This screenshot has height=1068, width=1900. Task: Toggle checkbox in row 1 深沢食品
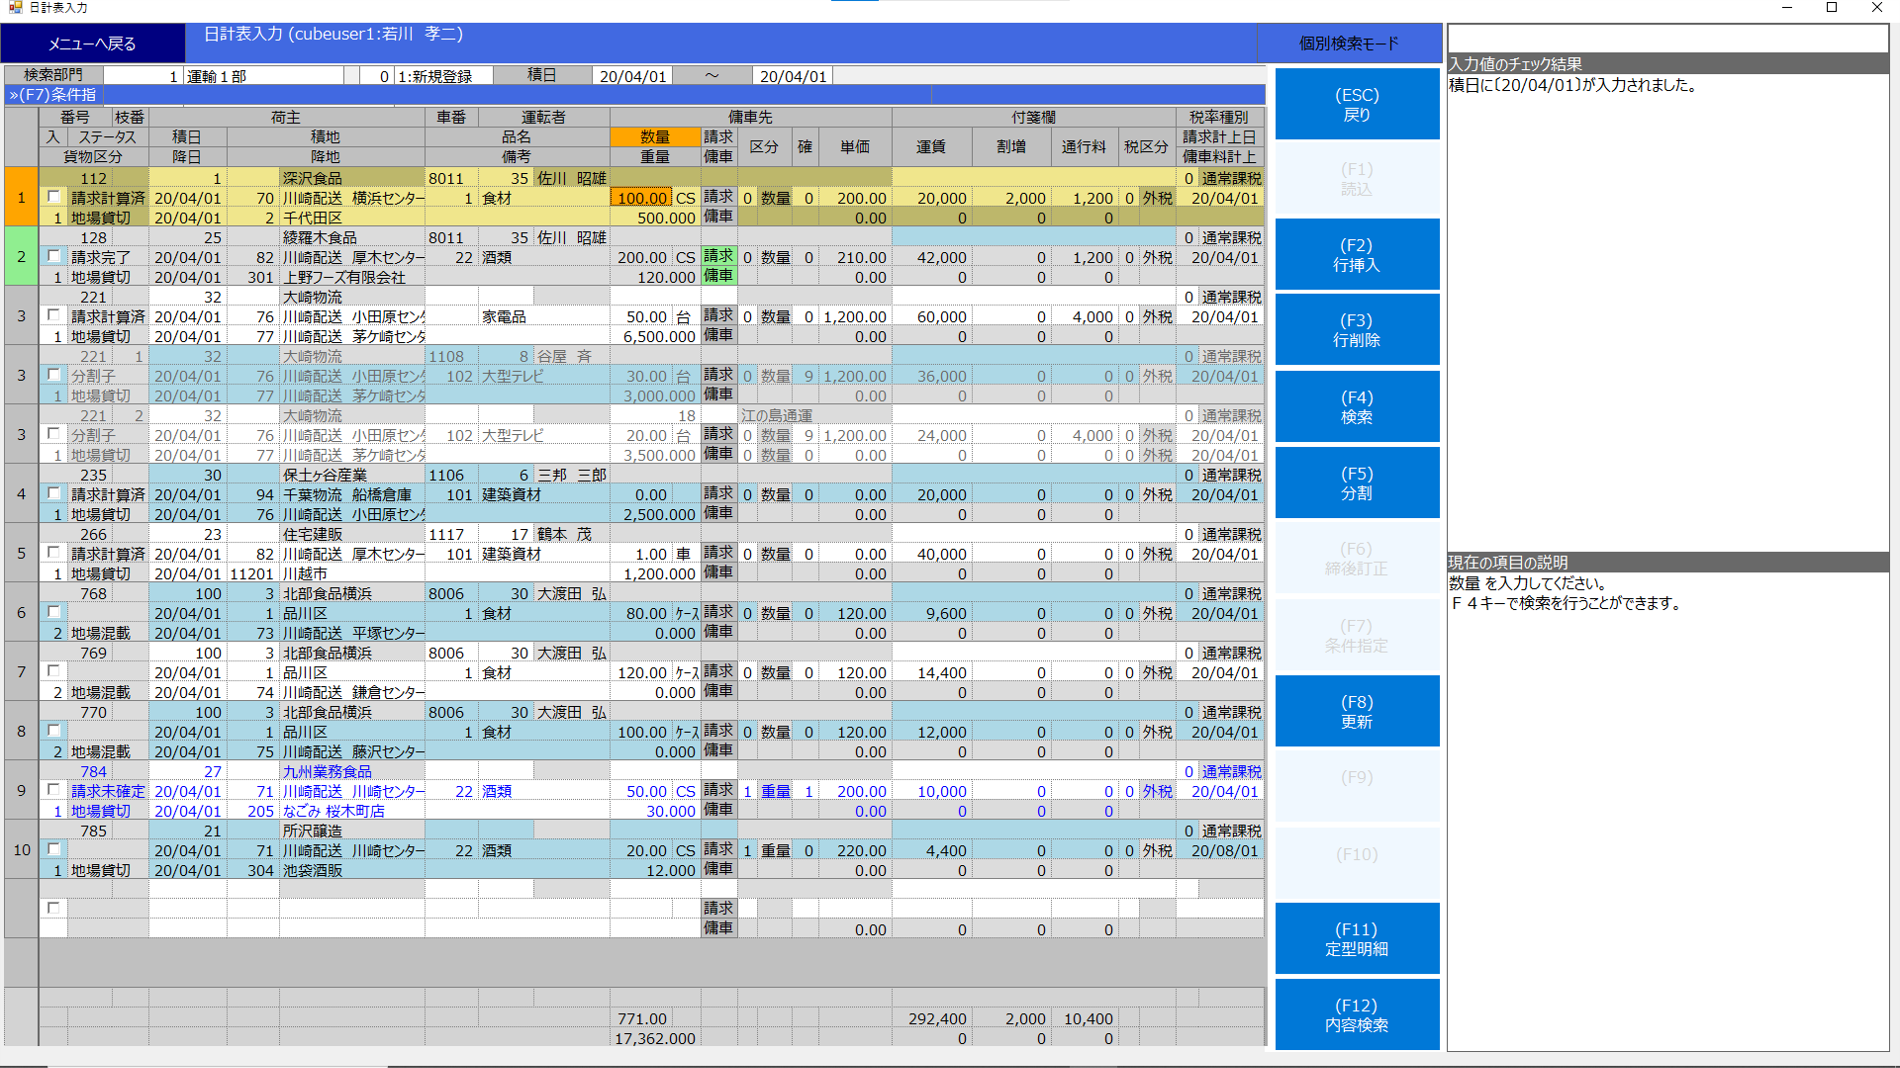click(54, 198)
